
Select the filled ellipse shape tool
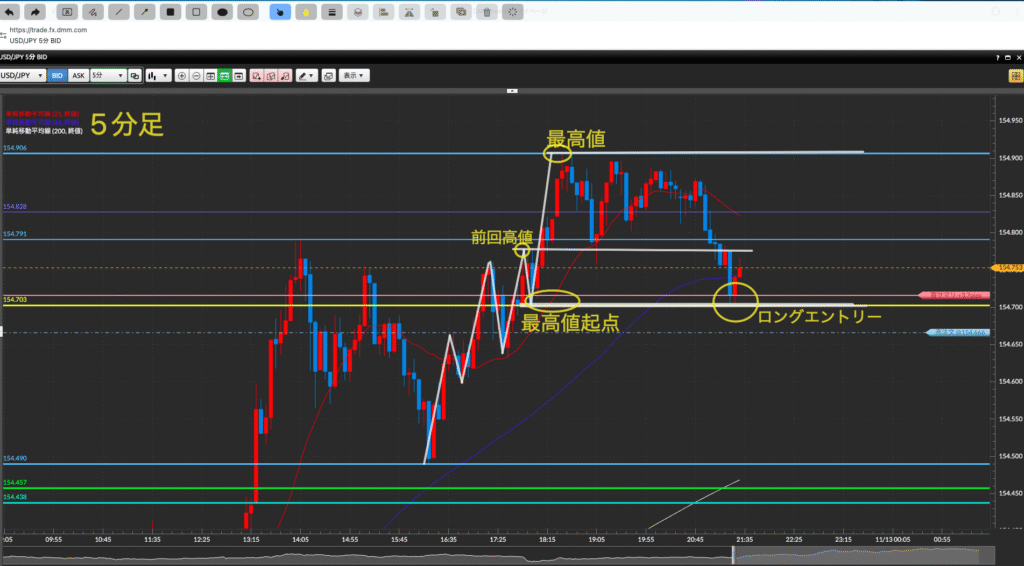tap(222, 12)
